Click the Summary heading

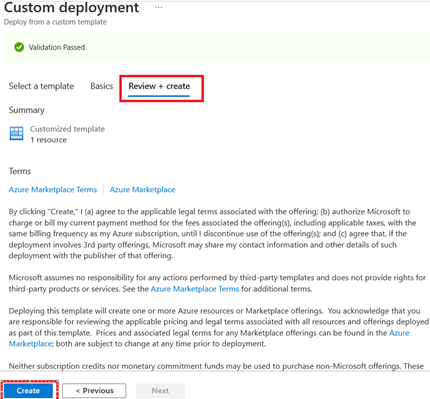27,110
